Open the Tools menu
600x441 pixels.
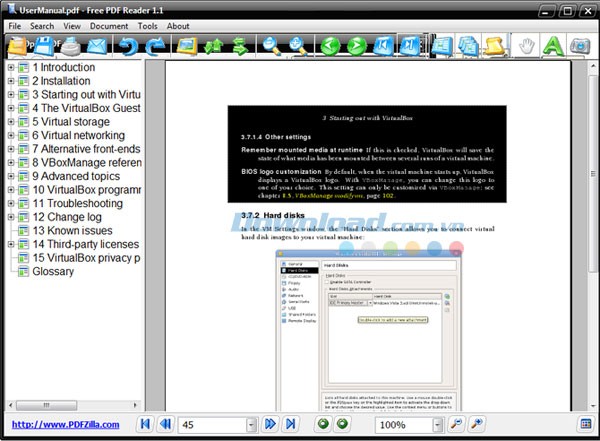pyautogui.click(x=148, y=26)
